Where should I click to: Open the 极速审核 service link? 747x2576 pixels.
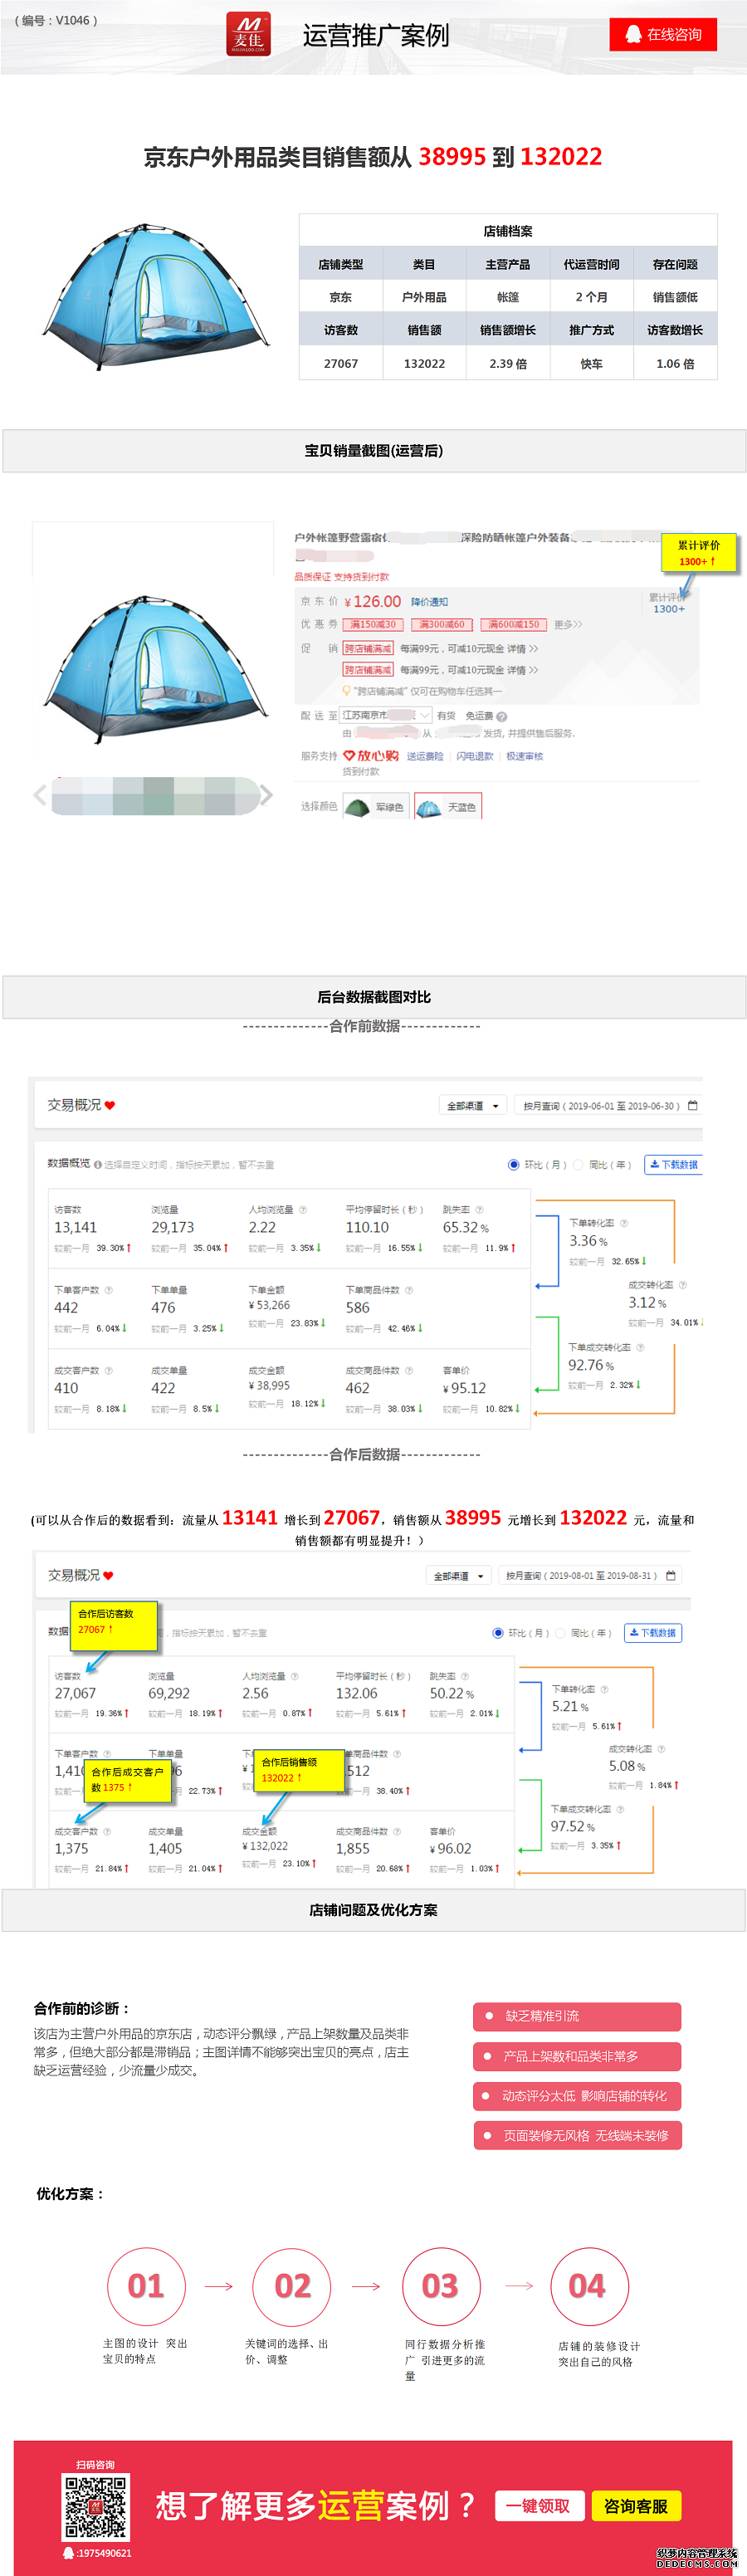click(524, 756)
